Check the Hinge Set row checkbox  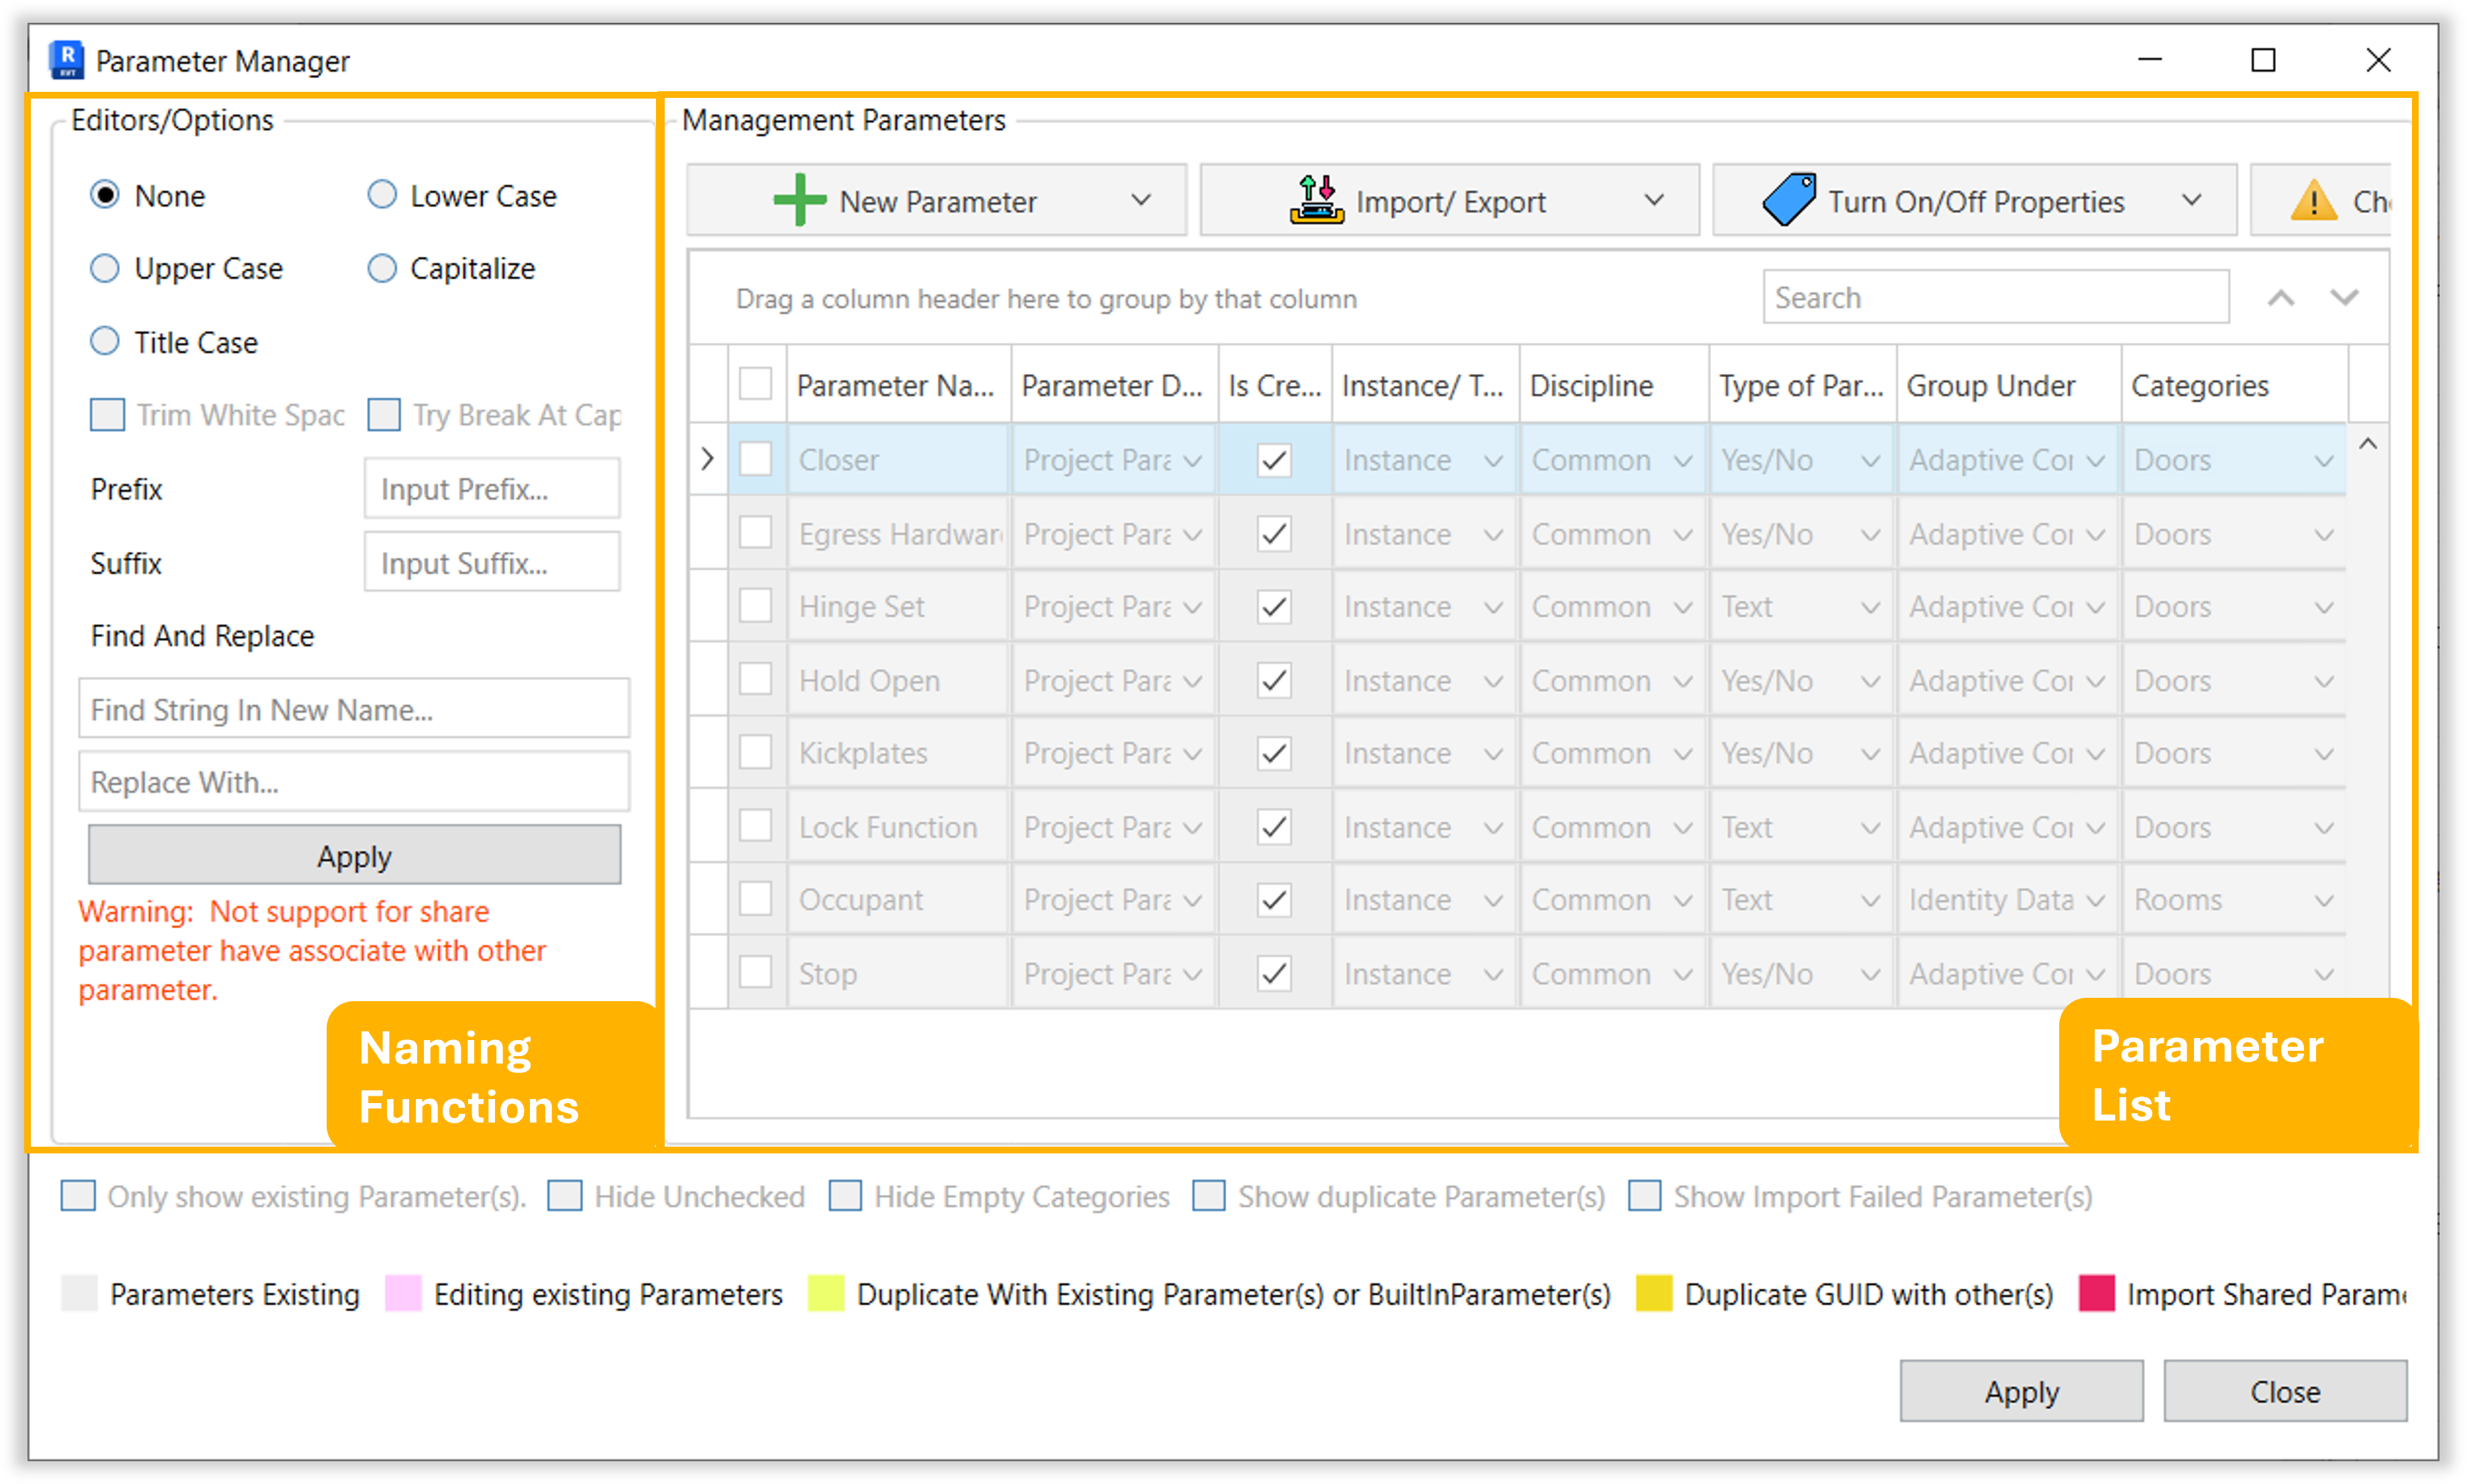[755, 606]
